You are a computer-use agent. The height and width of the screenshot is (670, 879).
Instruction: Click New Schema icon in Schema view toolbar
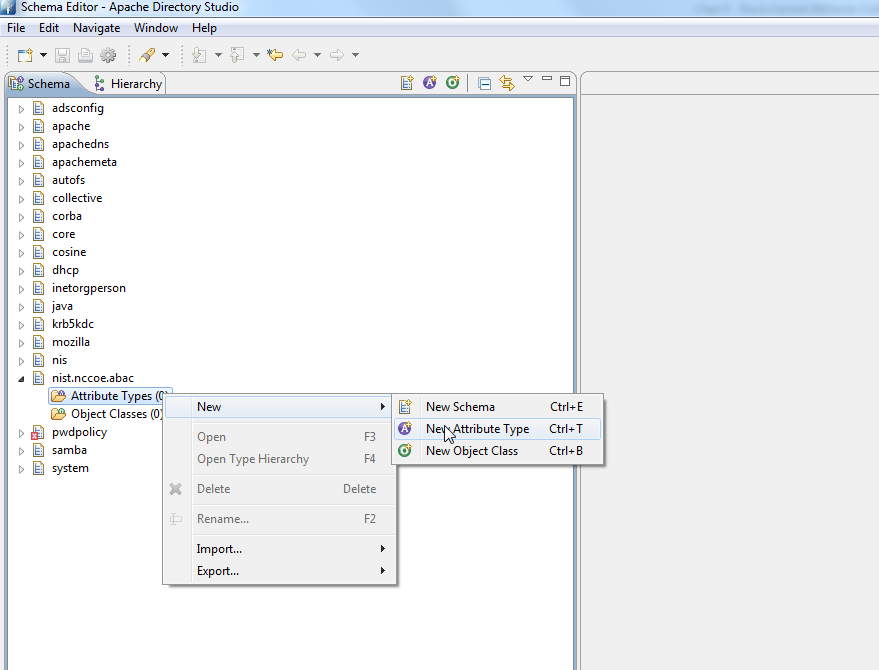tap(407, 83)
